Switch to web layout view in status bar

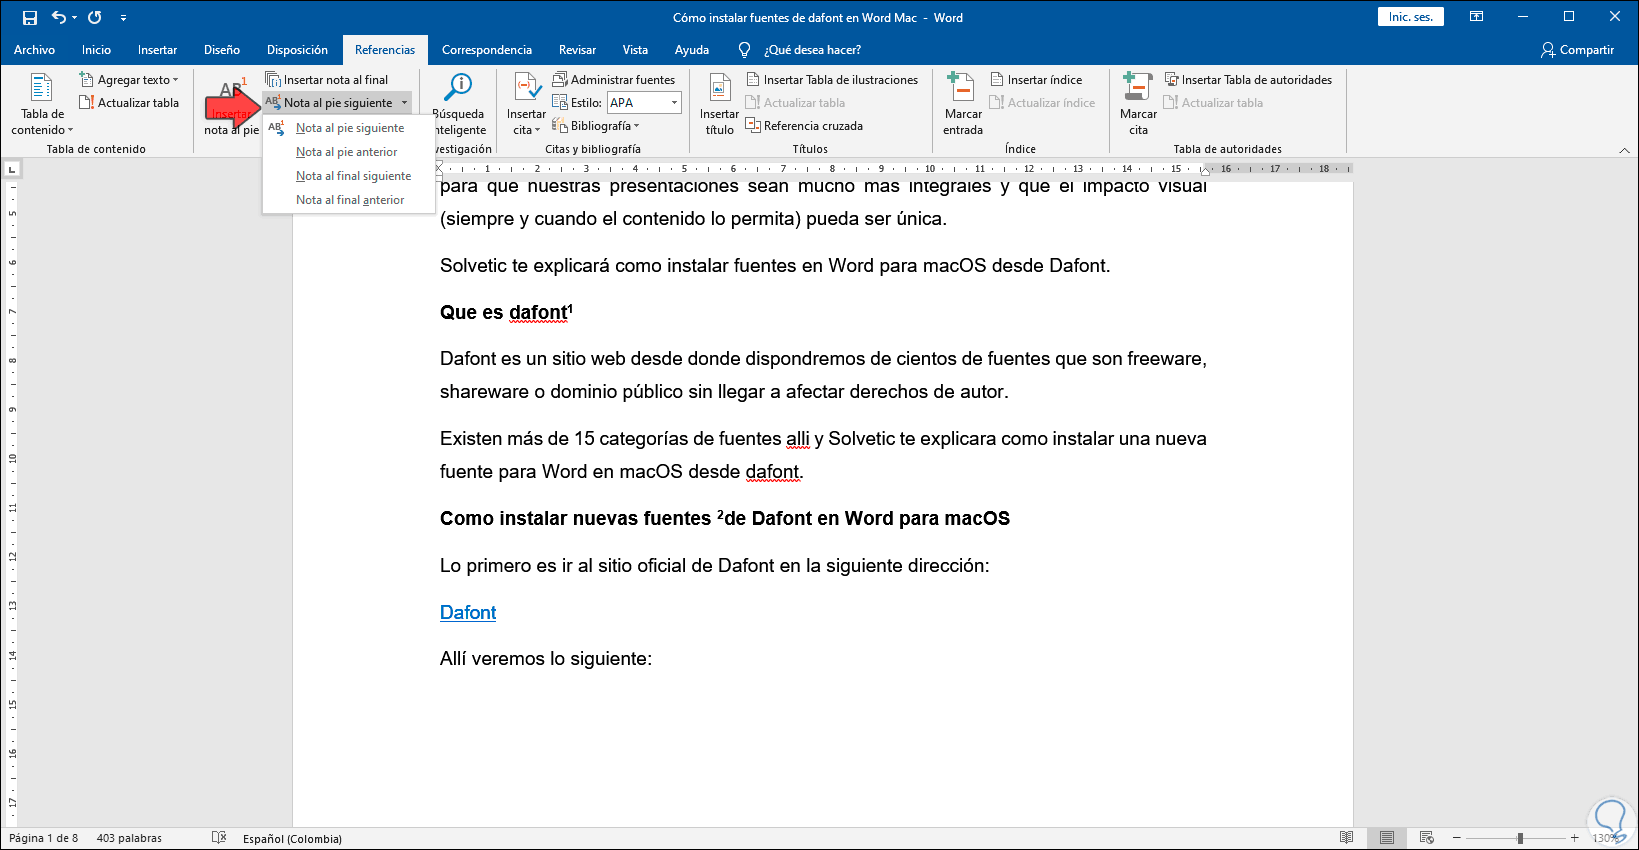point(1426,838)
